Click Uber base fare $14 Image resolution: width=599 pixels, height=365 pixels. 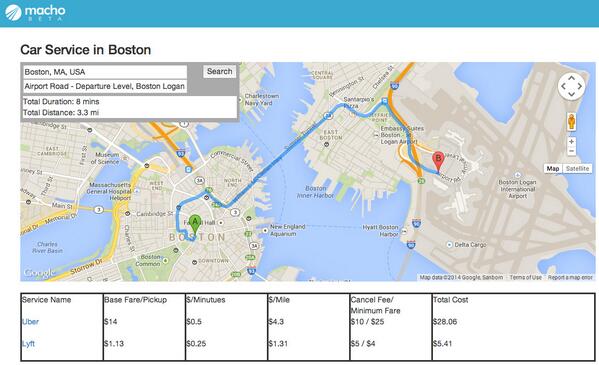110,322
